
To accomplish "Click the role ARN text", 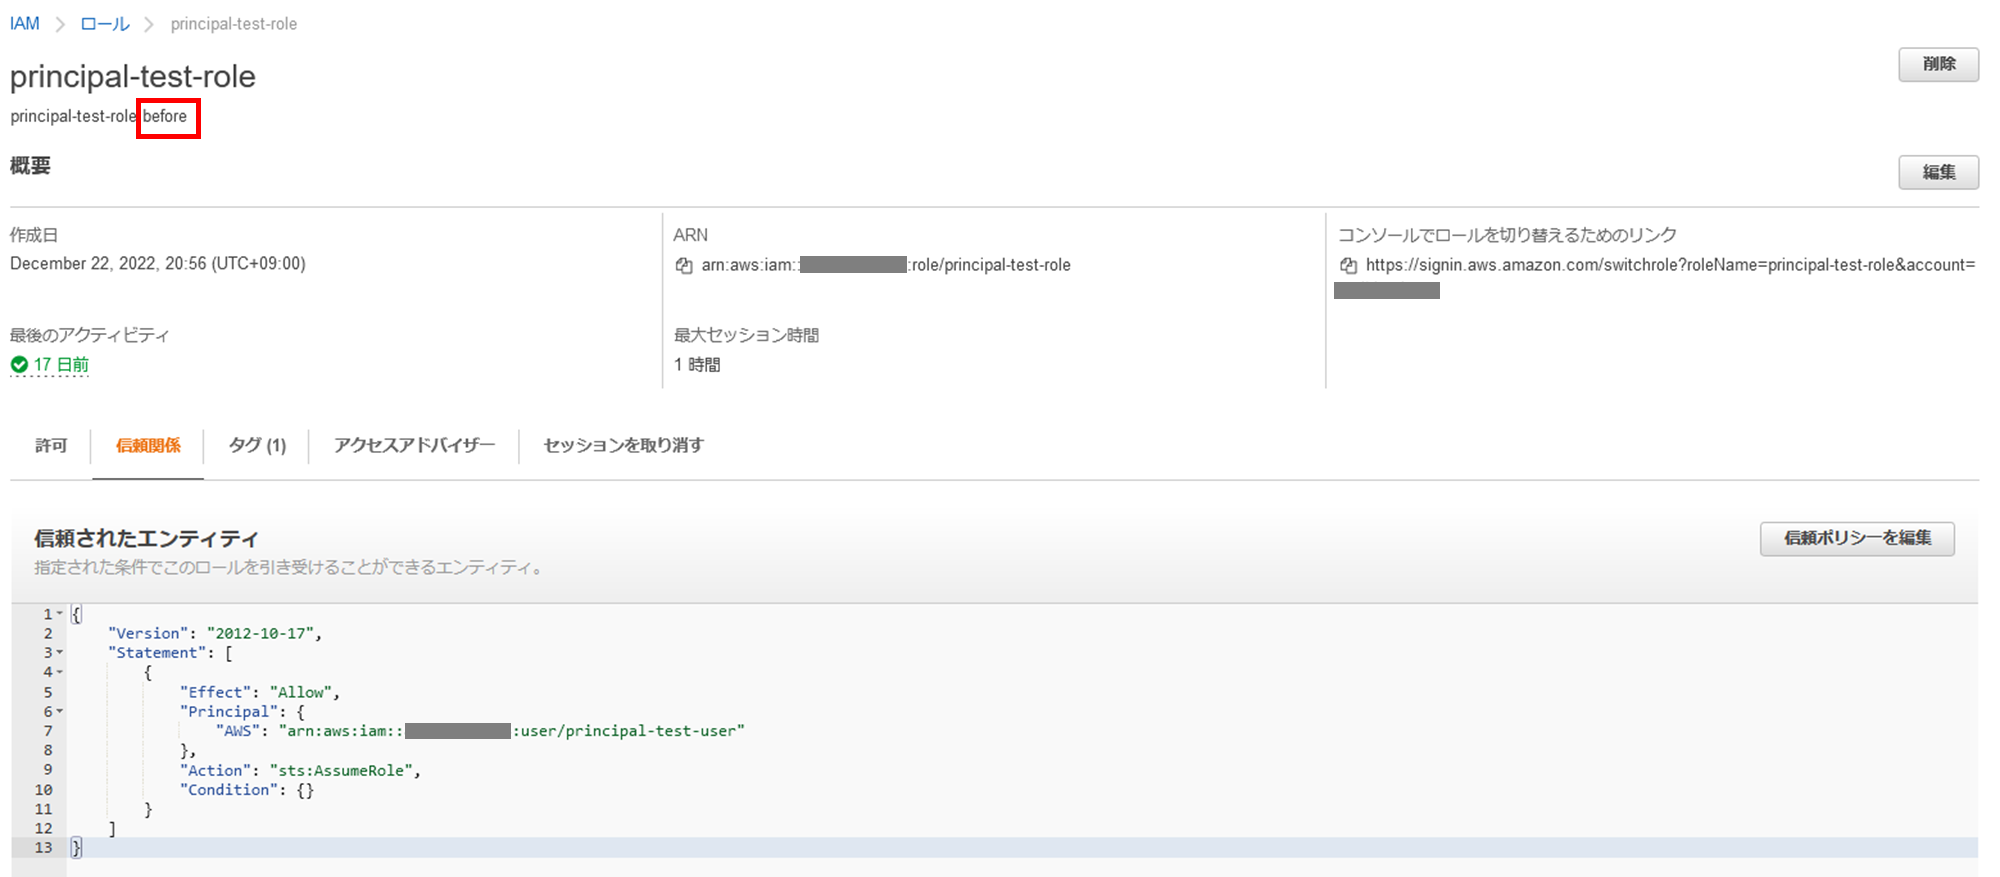I will click(886, 265).
